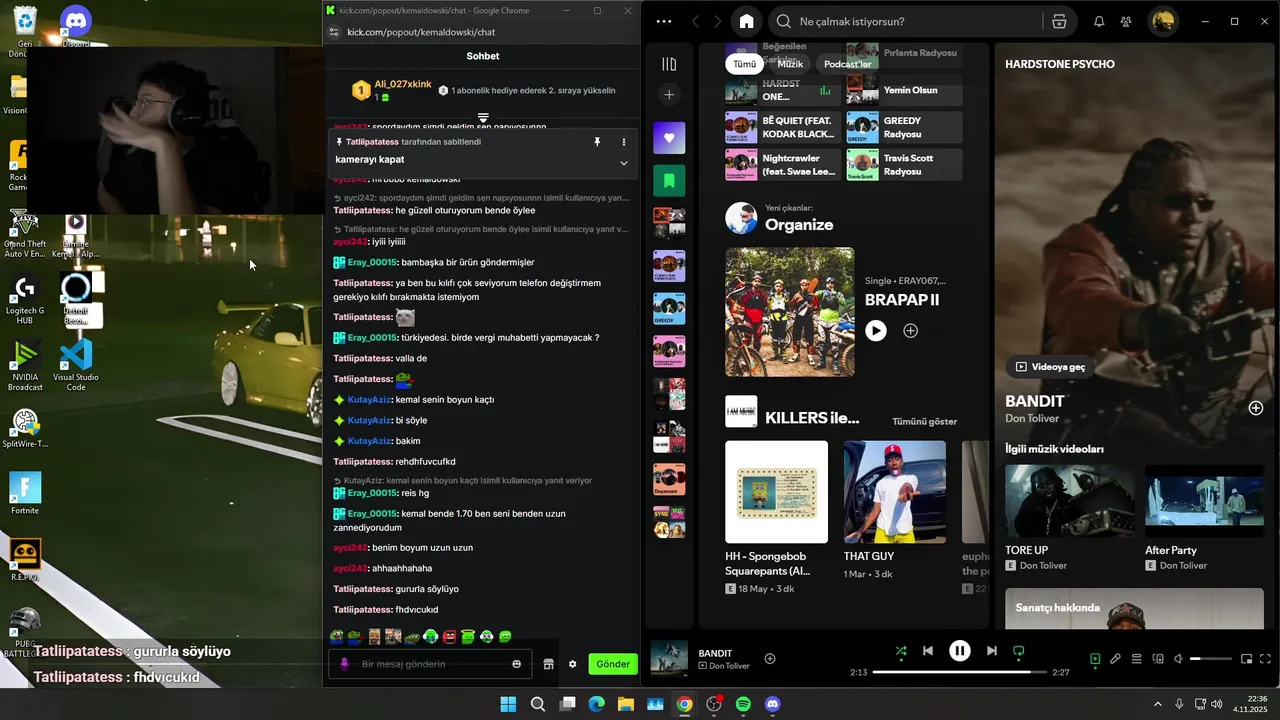The height and width of the screenshot is (720, 1280).
Task: Open the Nightcrawler playlist tile
Action: [x=783, y=165]
